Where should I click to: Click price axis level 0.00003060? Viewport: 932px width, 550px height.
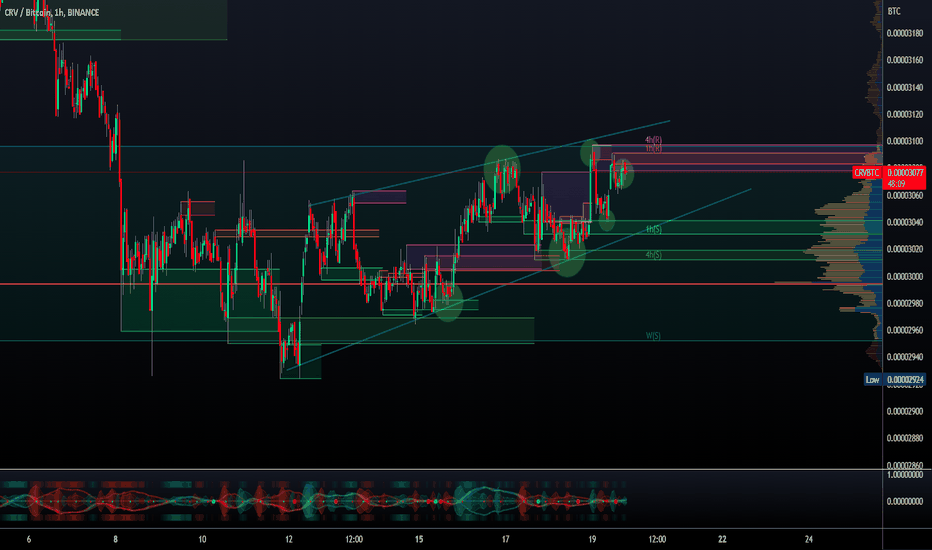905,196
